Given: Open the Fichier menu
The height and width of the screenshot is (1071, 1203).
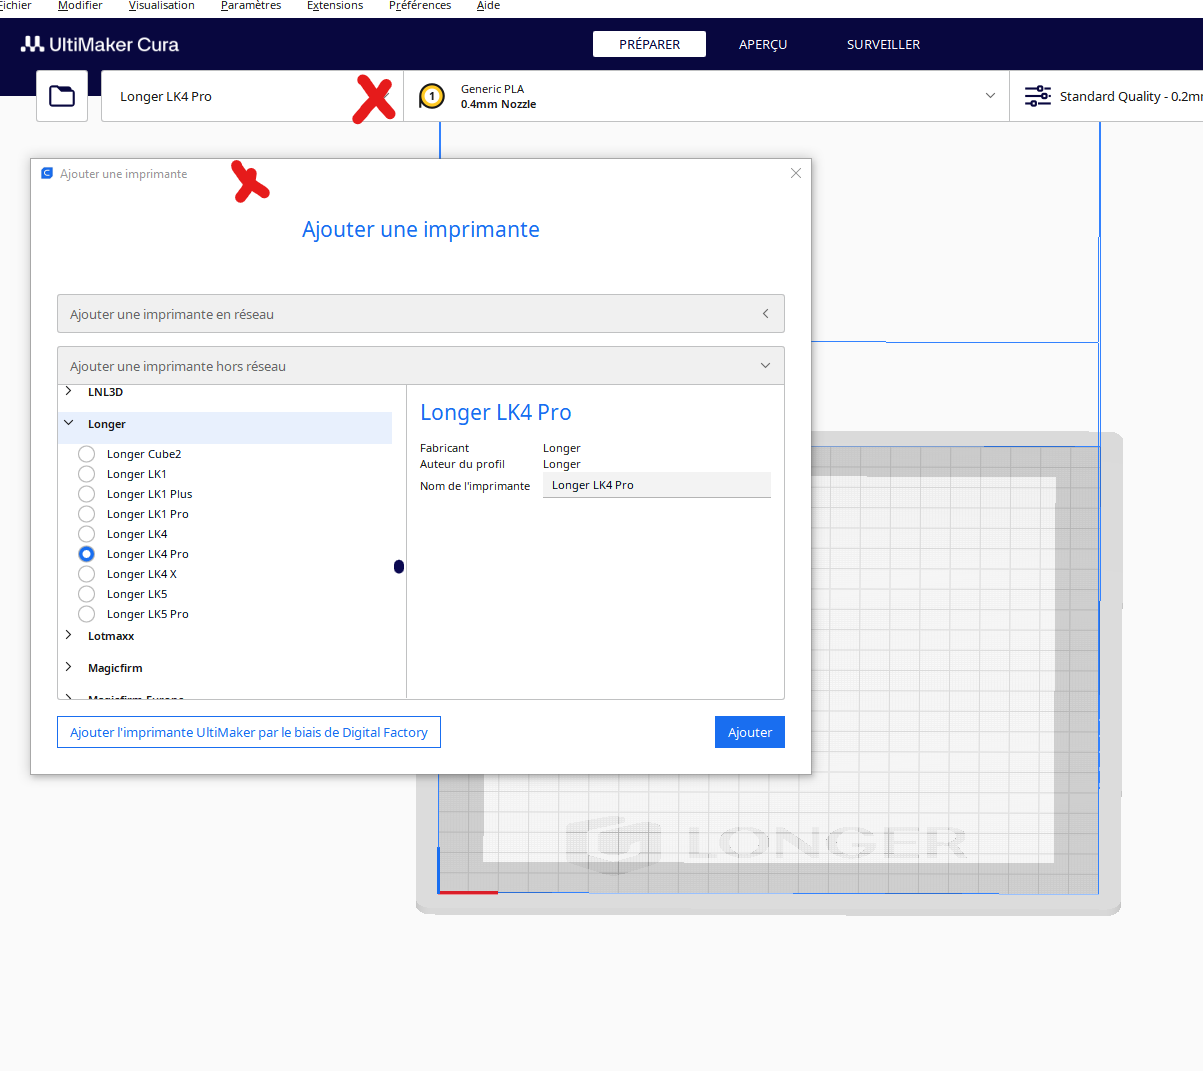Looking at the screenshot, I should [15, 6].
